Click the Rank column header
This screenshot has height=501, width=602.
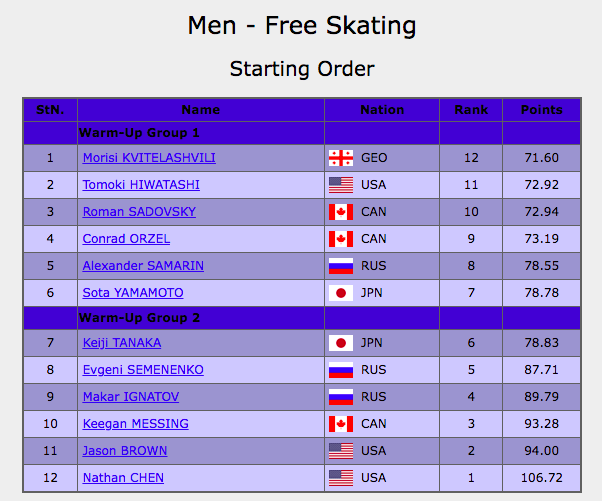click(471, 110)
